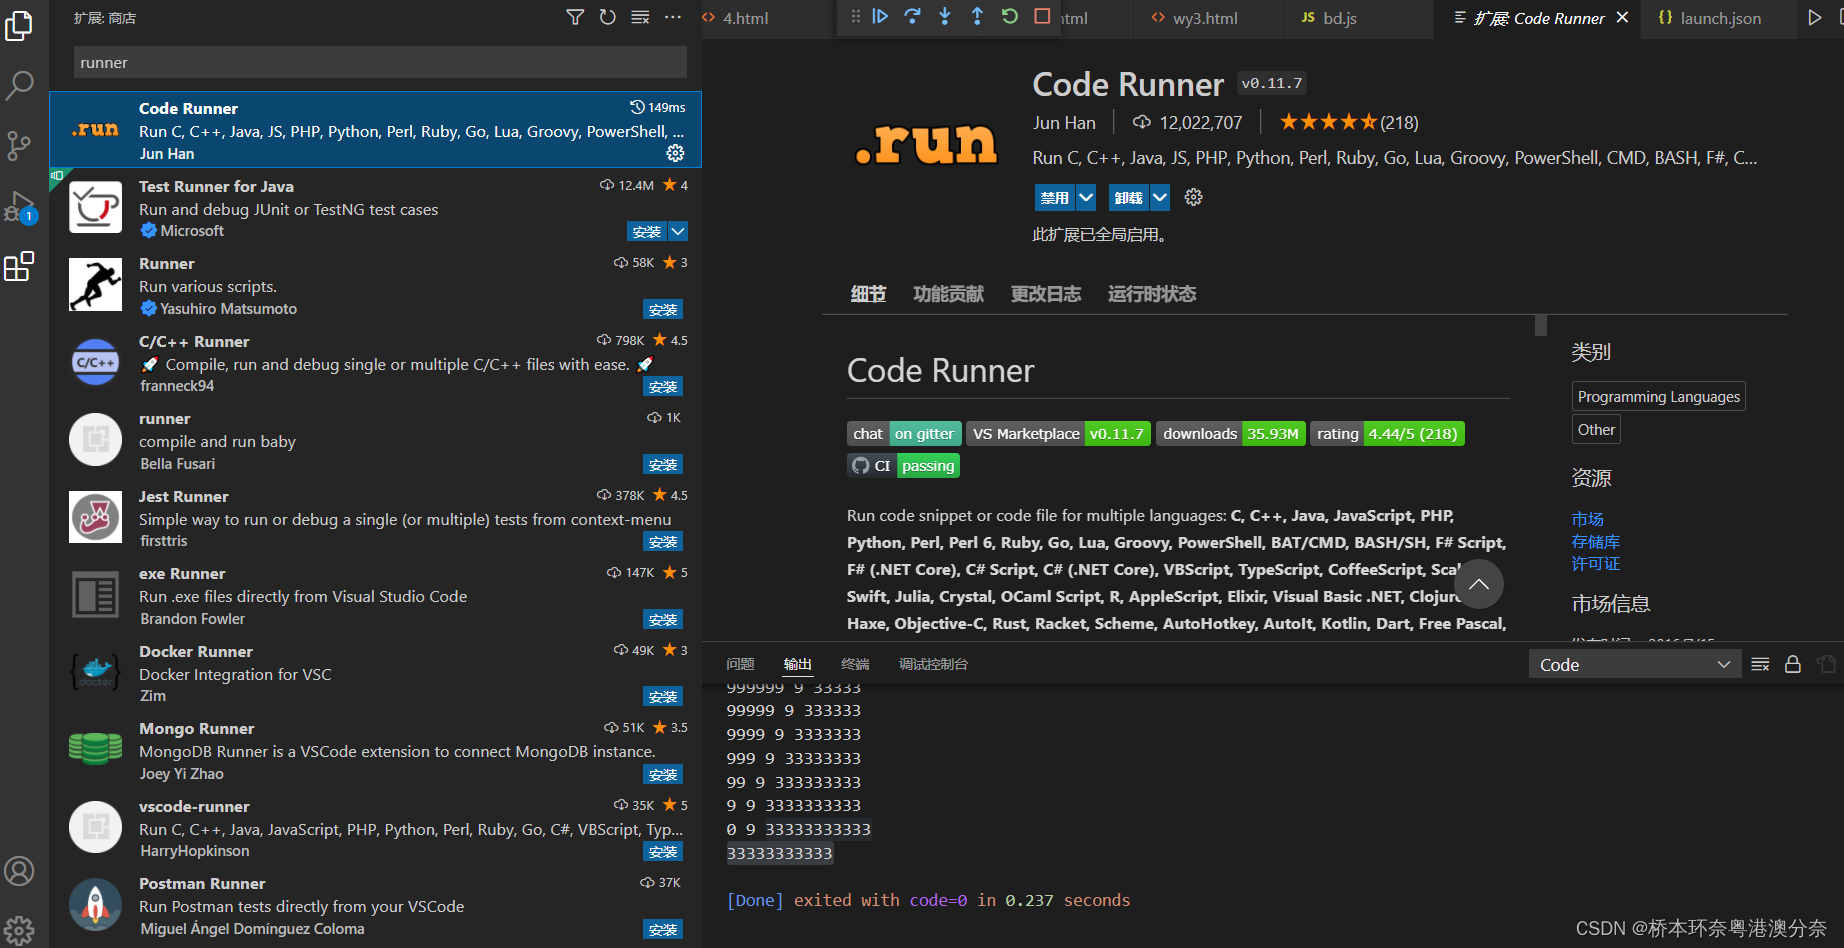
Task: Switch to the 终端 terminal tab
Action: click(x=855, y=664)
